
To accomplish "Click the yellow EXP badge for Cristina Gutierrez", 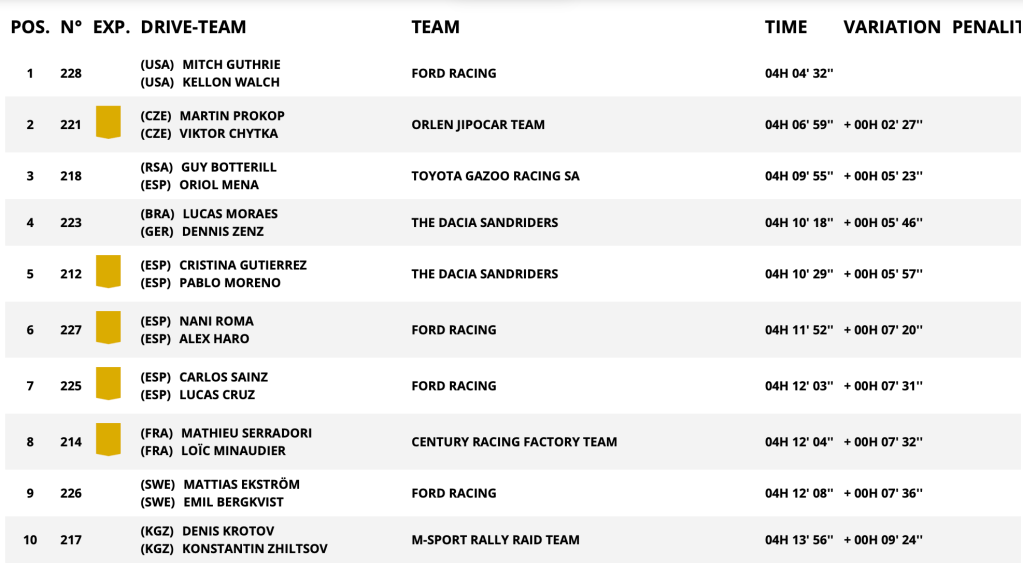I will (x=108, y=272).
